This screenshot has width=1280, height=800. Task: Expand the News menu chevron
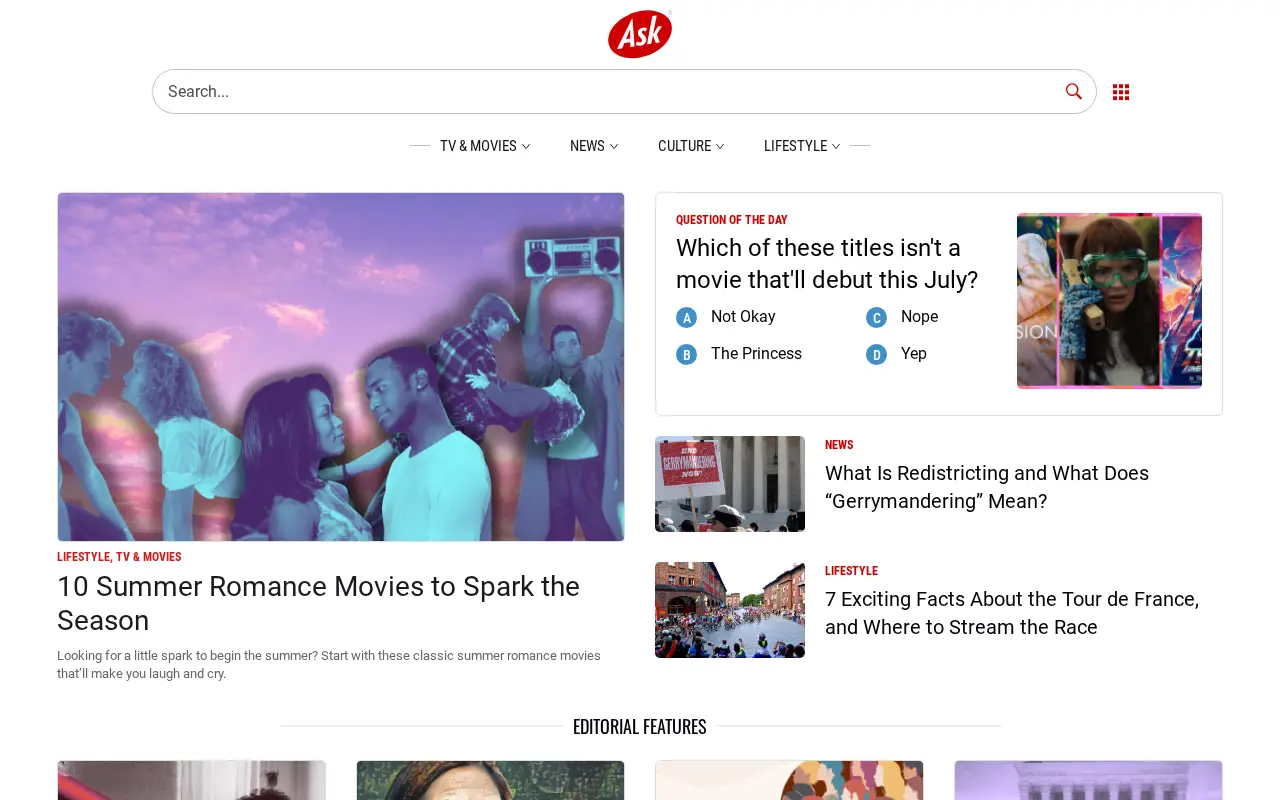click(x=614, y=146)
